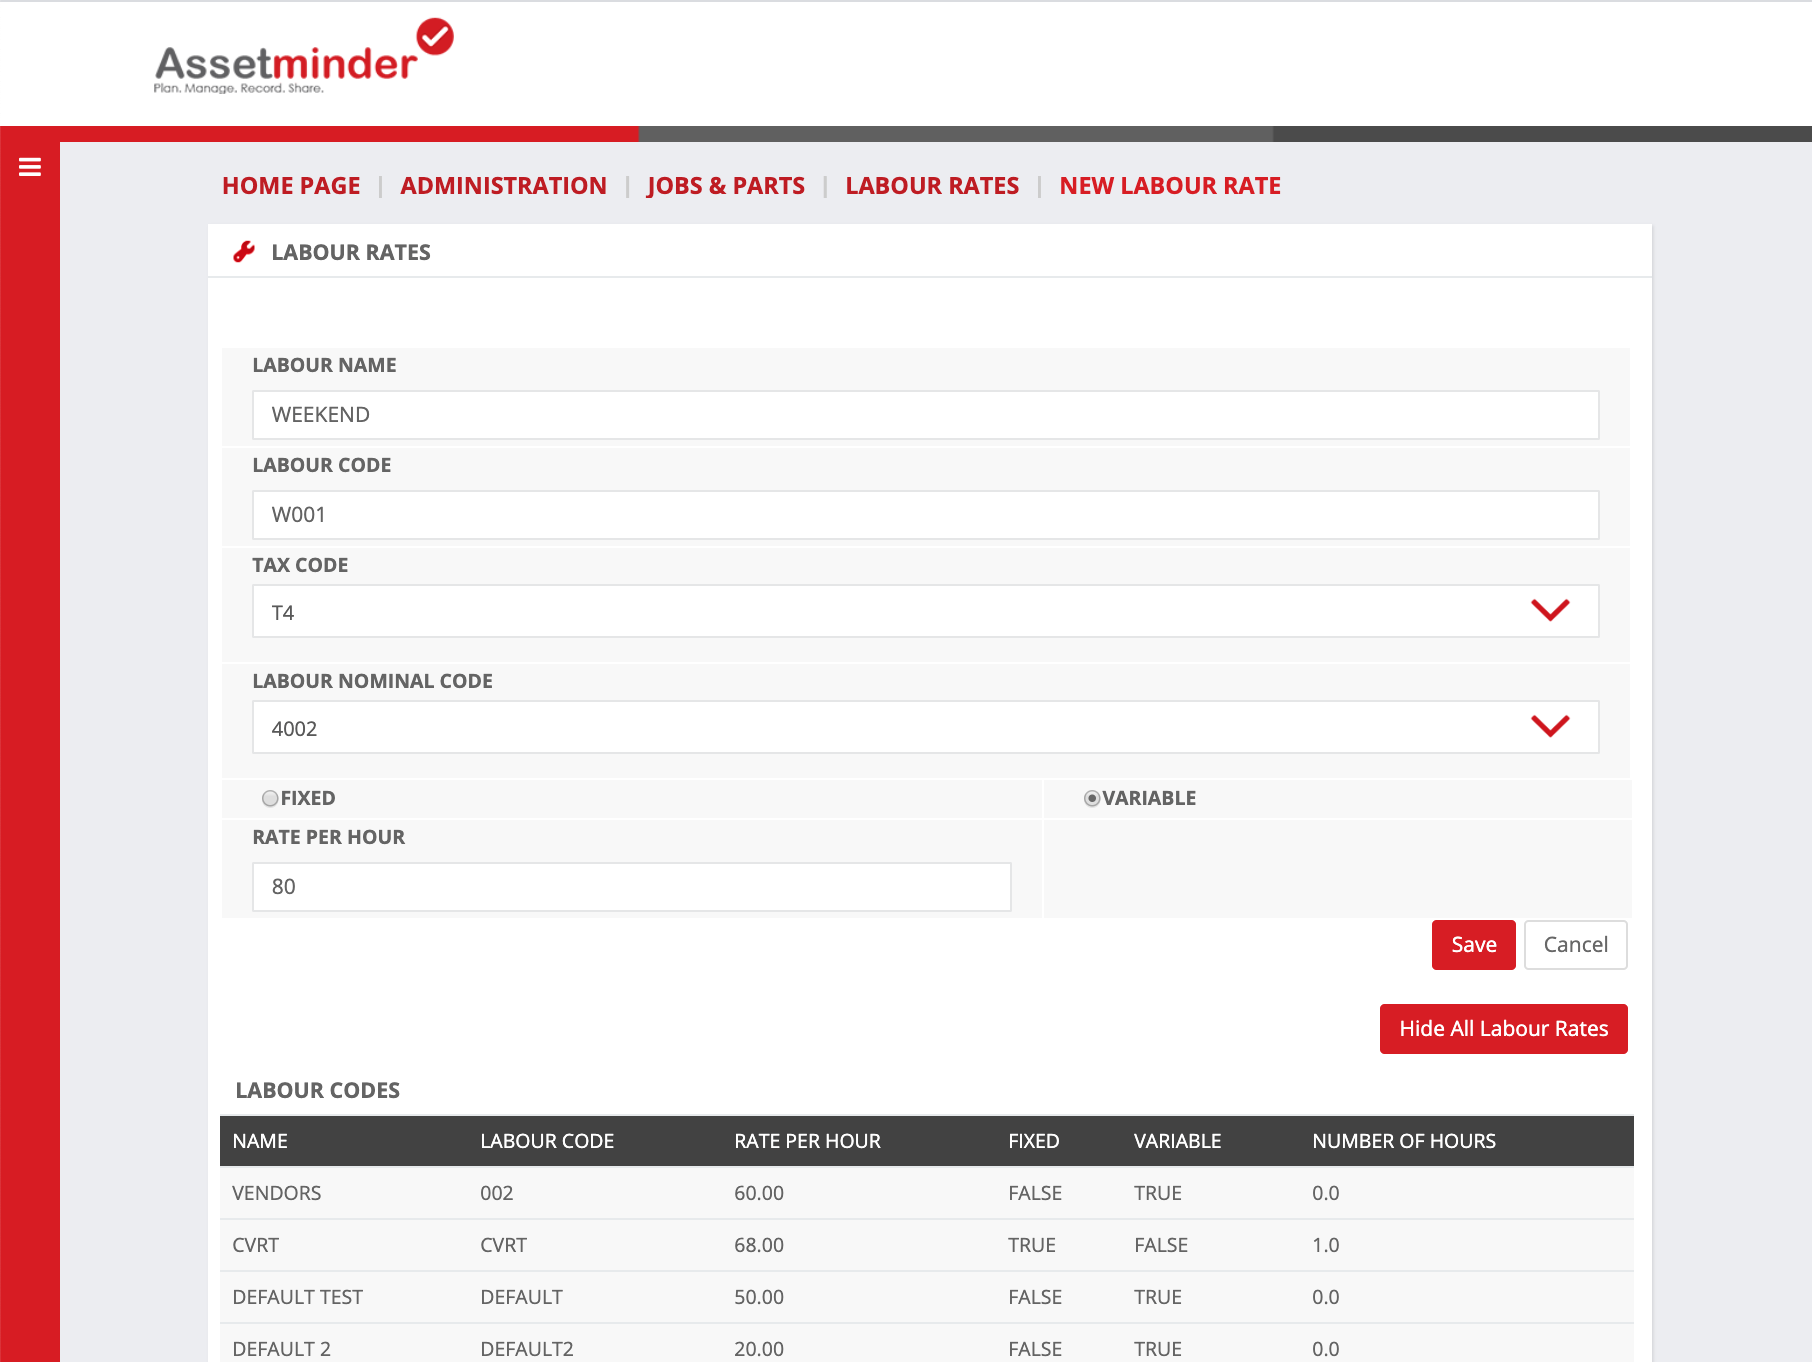Select the VARIABLE radio button

(x=1092, y=798)
